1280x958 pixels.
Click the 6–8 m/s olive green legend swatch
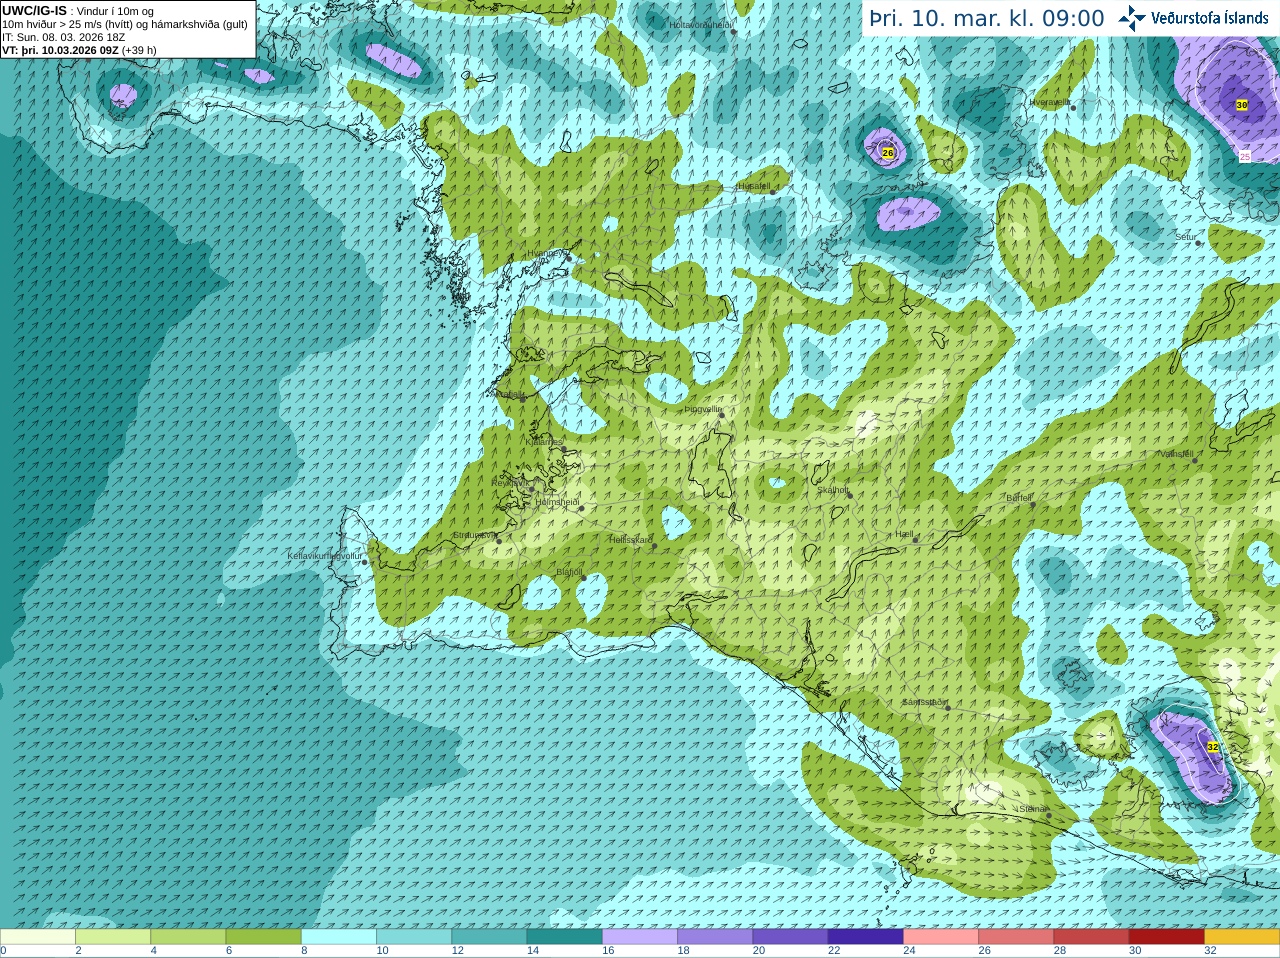[x=263, y=937]
